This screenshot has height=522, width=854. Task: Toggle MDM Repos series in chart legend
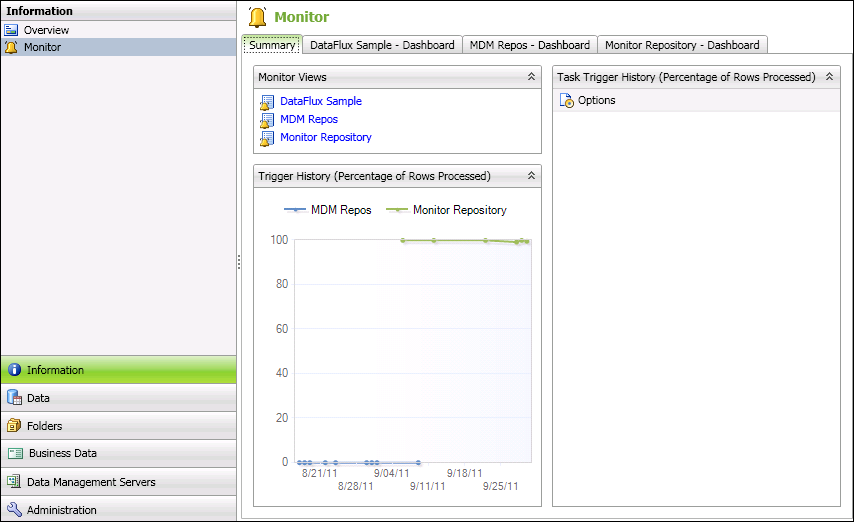tap(329, 210)
